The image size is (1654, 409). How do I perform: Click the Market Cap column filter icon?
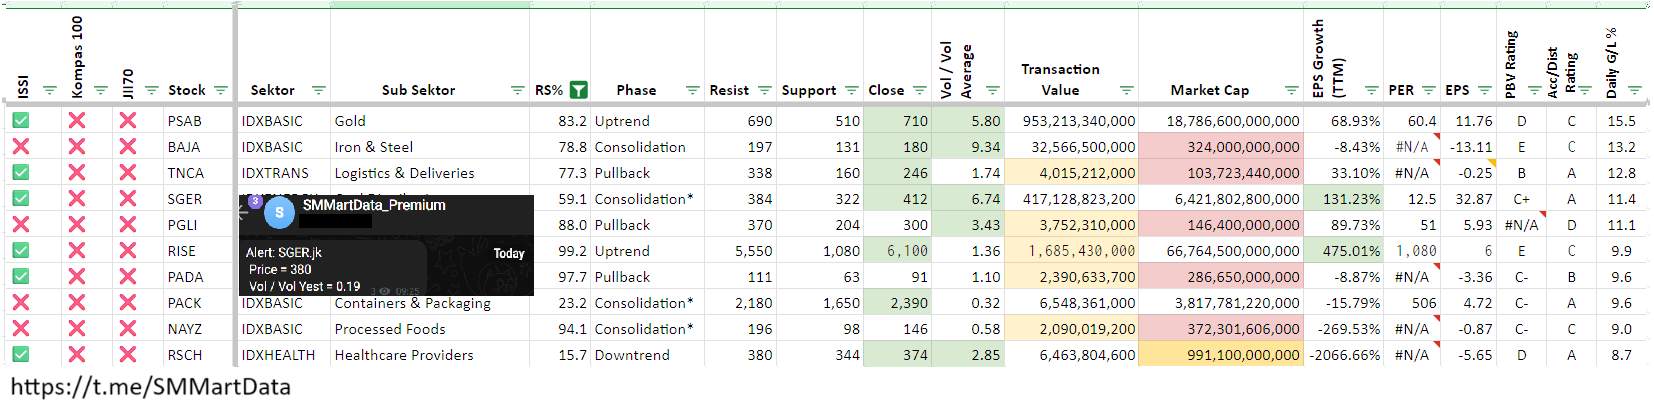tap(1291, 90)
